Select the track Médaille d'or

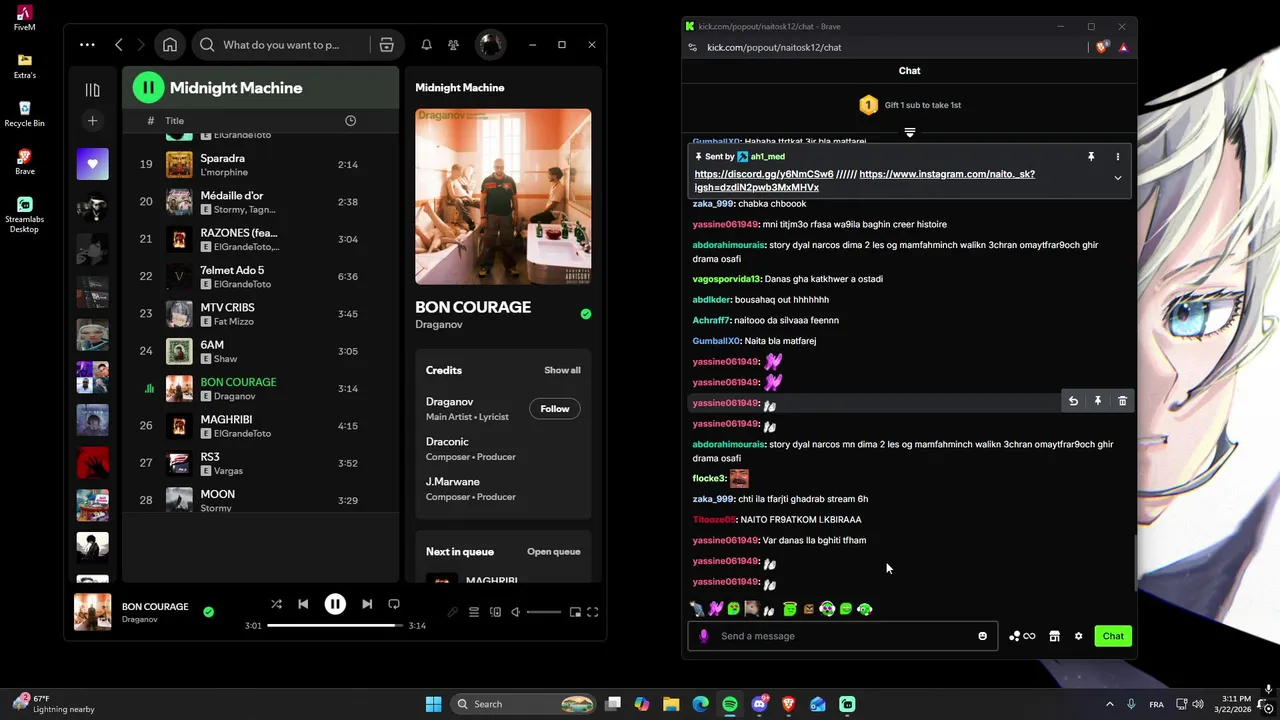[260, 202]
